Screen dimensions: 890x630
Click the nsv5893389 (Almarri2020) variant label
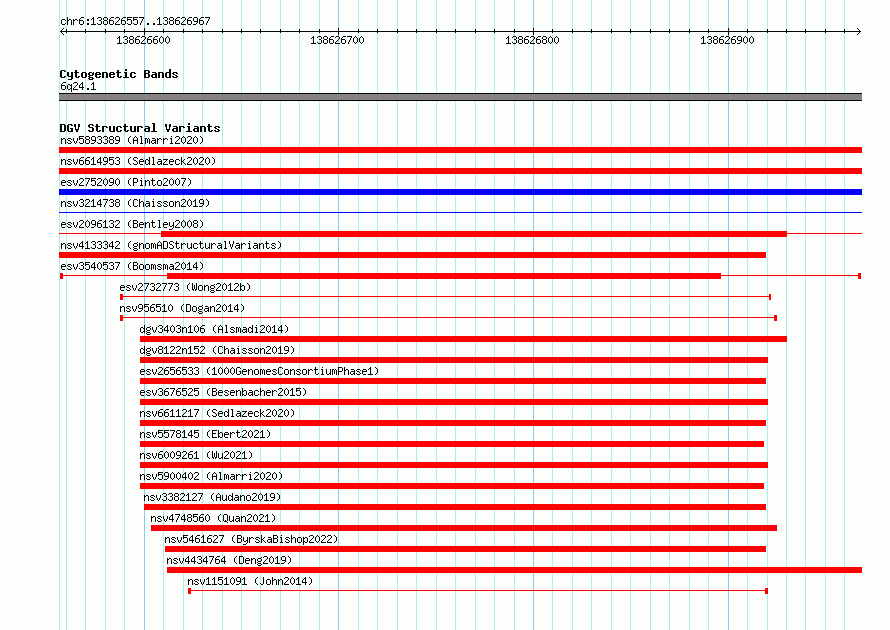point(132,140)
